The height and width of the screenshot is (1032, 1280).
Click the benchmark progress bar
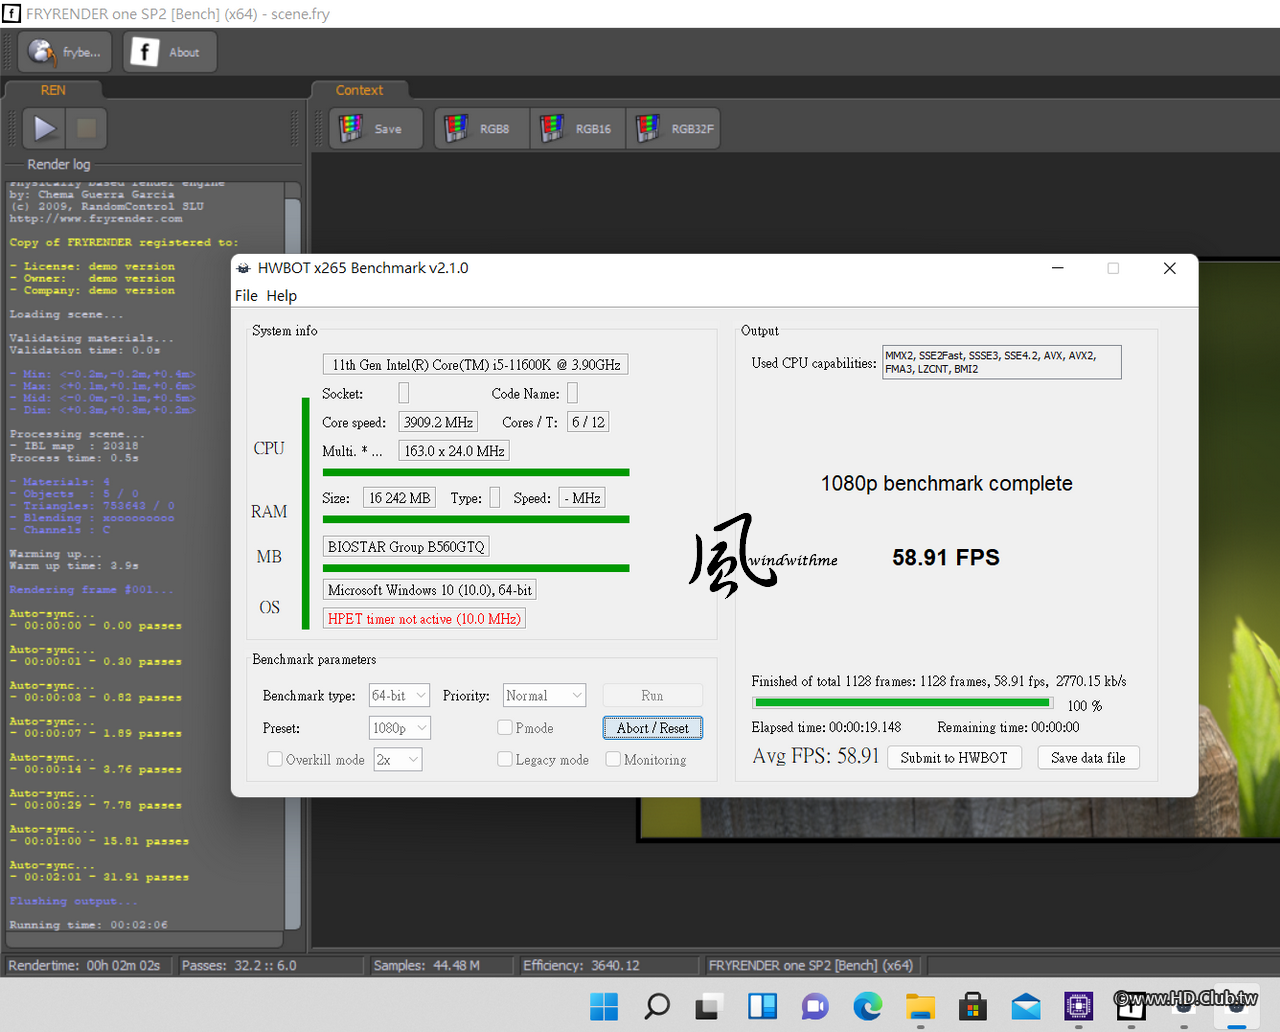pos(902,704)
